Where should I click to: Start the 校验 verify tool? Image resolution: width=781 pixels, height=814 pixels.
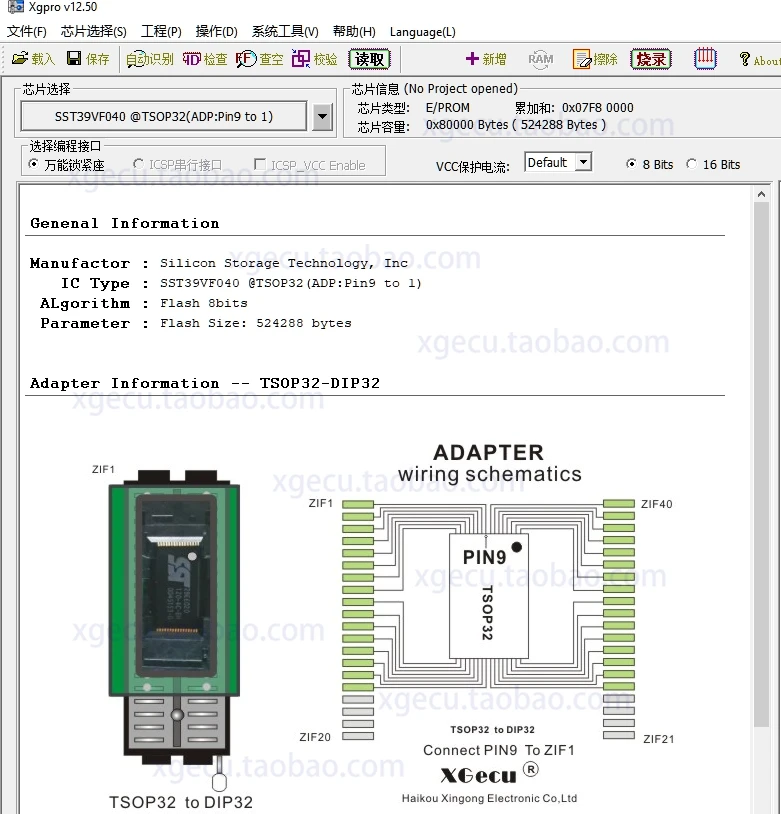click(x=302, y=59)
